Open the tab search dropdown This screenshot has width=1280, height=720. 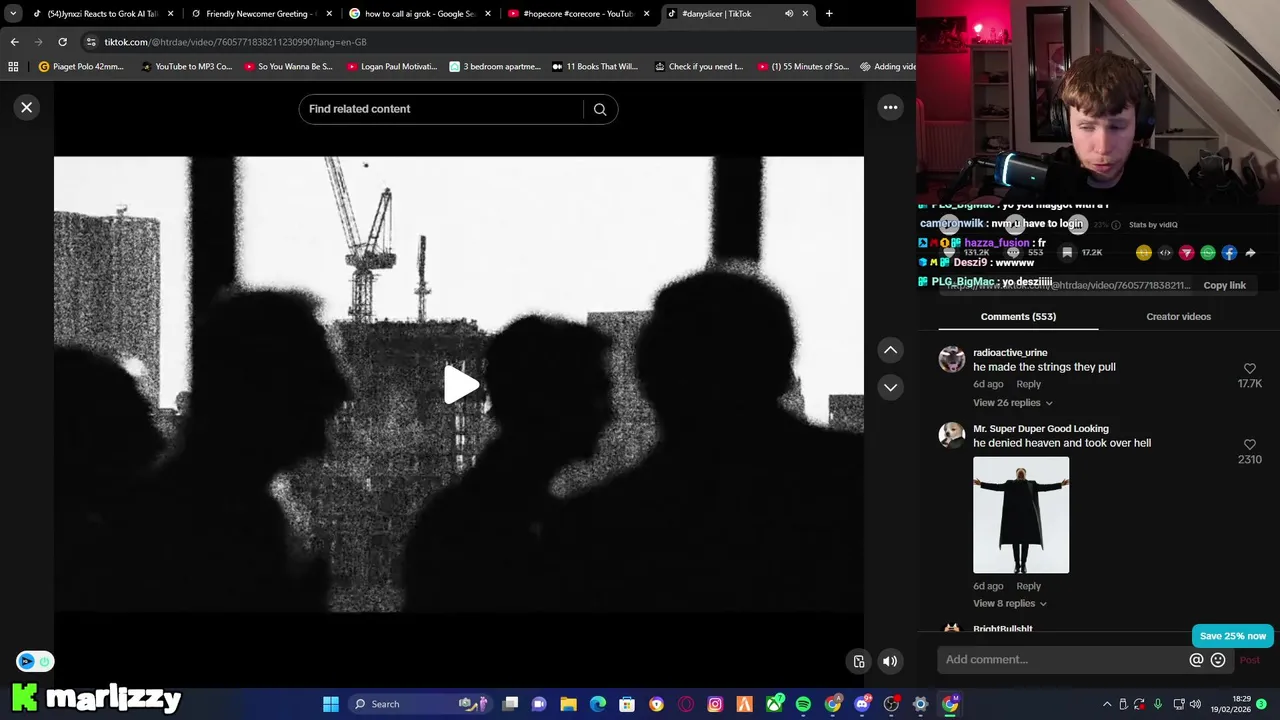[13, 14]
